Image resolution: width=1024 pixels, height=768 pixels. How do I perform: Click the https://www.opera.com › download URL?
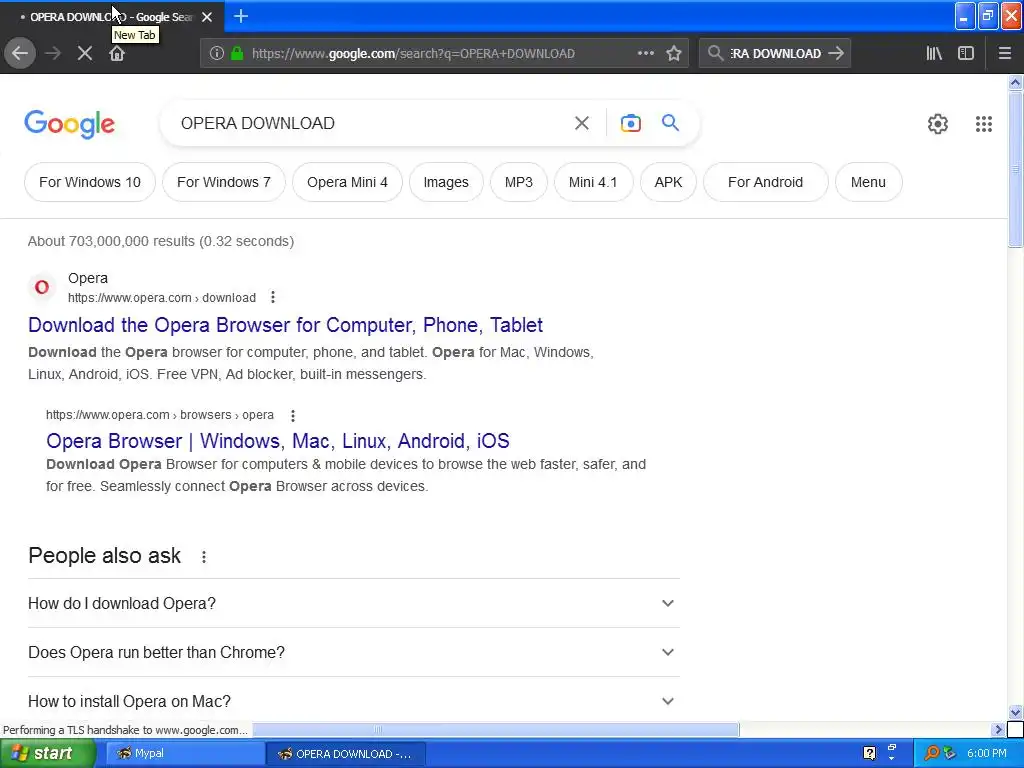pyautogui.click(x=162, y=298)
